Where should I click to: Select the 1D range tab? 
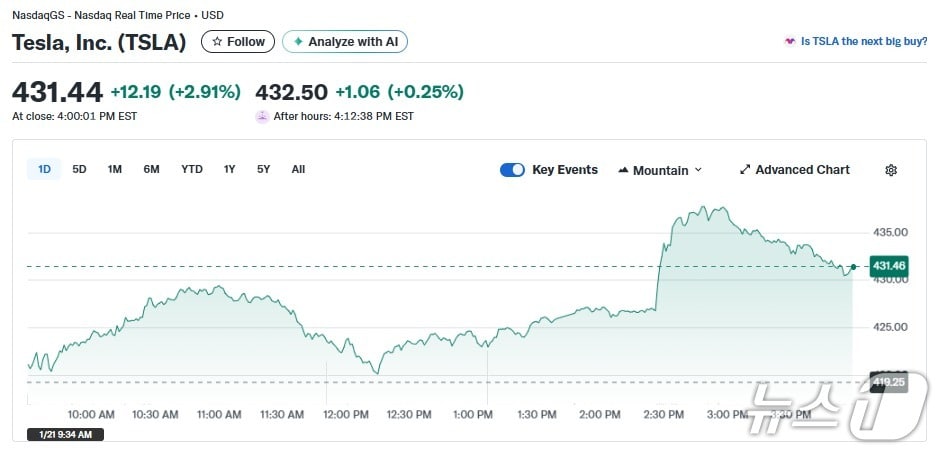pos(44,169)
